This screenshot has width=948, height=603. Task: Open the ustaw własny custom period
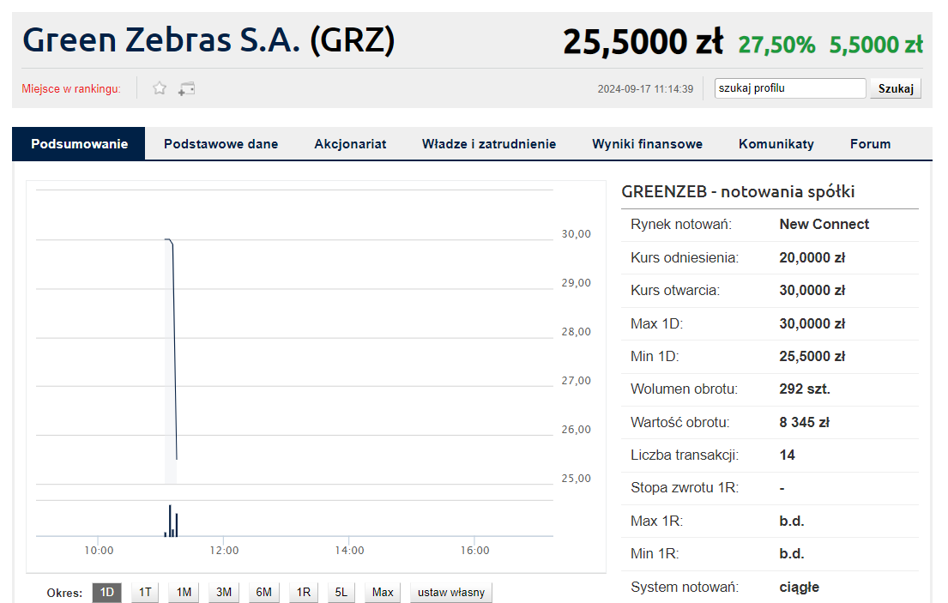click(x=451, y=592)
